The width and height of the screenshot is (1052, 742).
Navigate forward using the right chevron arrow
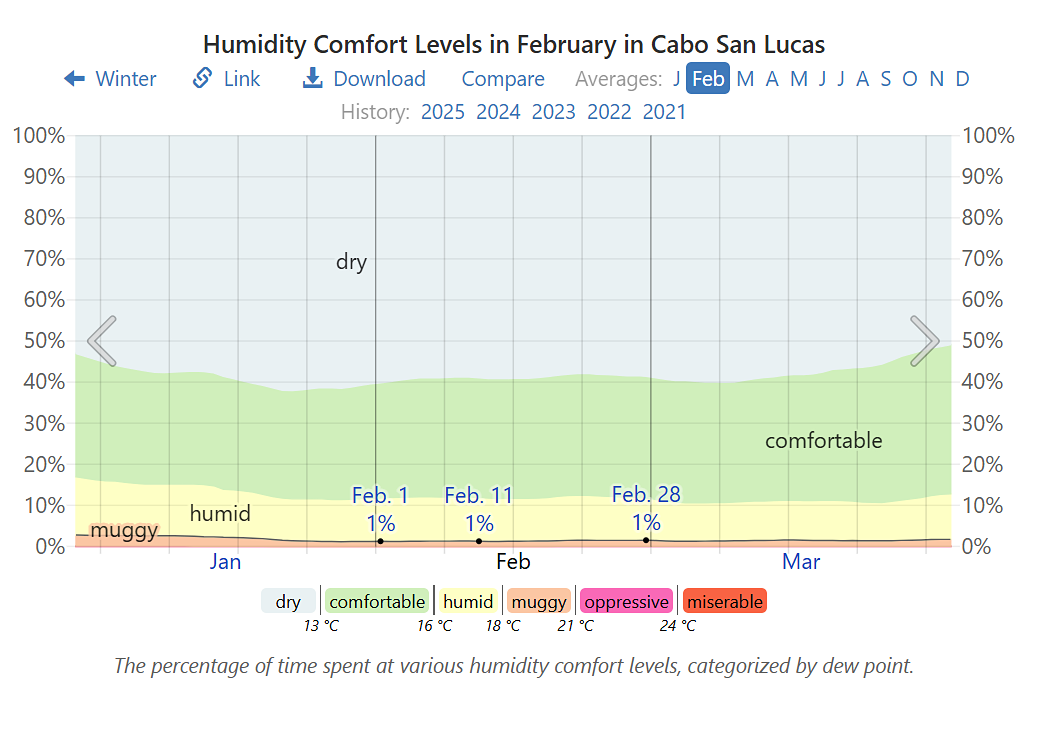[x=925, y=341]
